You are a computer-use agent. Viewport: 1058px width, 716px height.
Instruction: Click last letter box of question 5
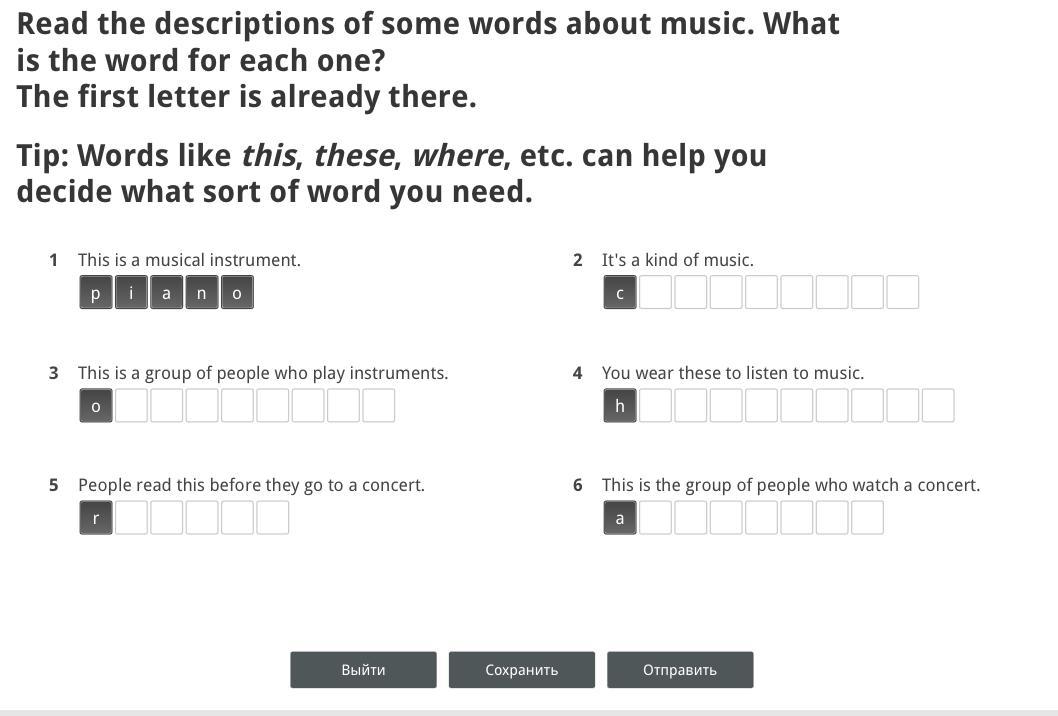272,518
